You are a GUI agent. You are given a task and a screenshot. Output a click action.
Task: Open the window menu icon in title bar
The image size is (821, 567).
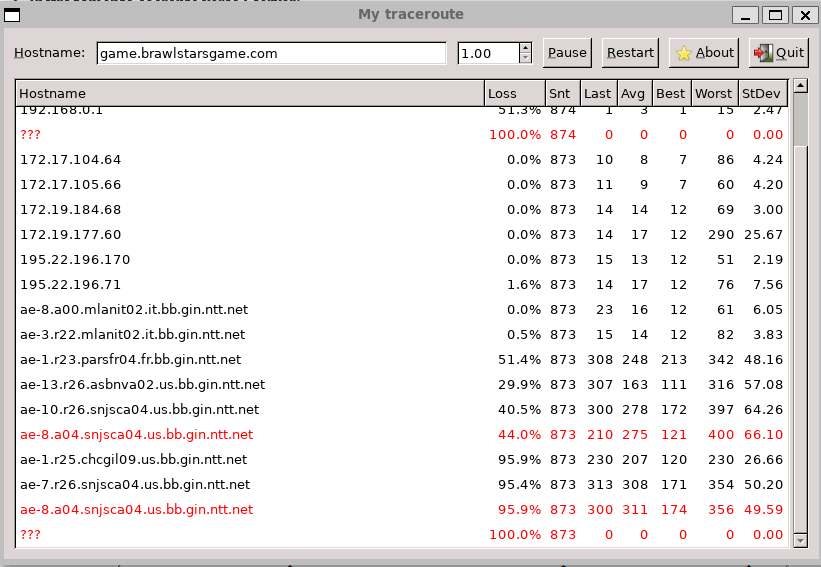12,15
